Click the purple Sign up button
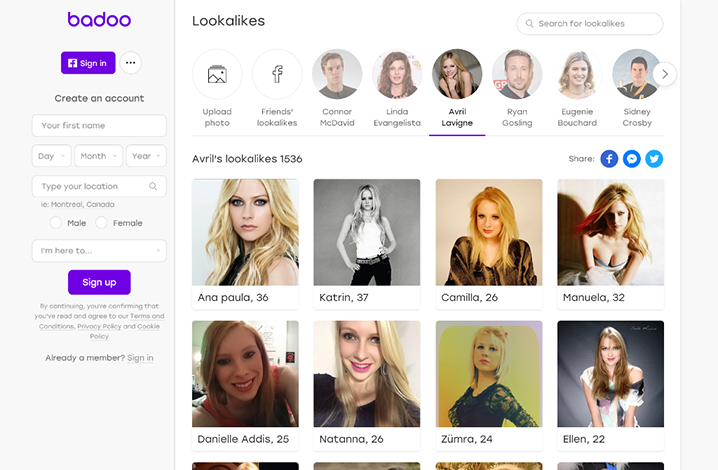The image size is (718, 470). coord(99,282)
